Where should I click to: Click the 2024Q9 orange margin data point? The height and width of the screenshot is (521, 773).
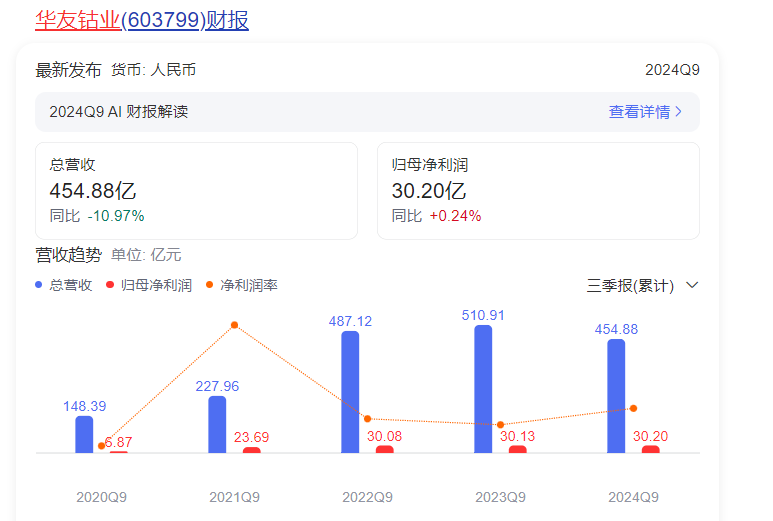pyautogui.click(x=633, y=408)
